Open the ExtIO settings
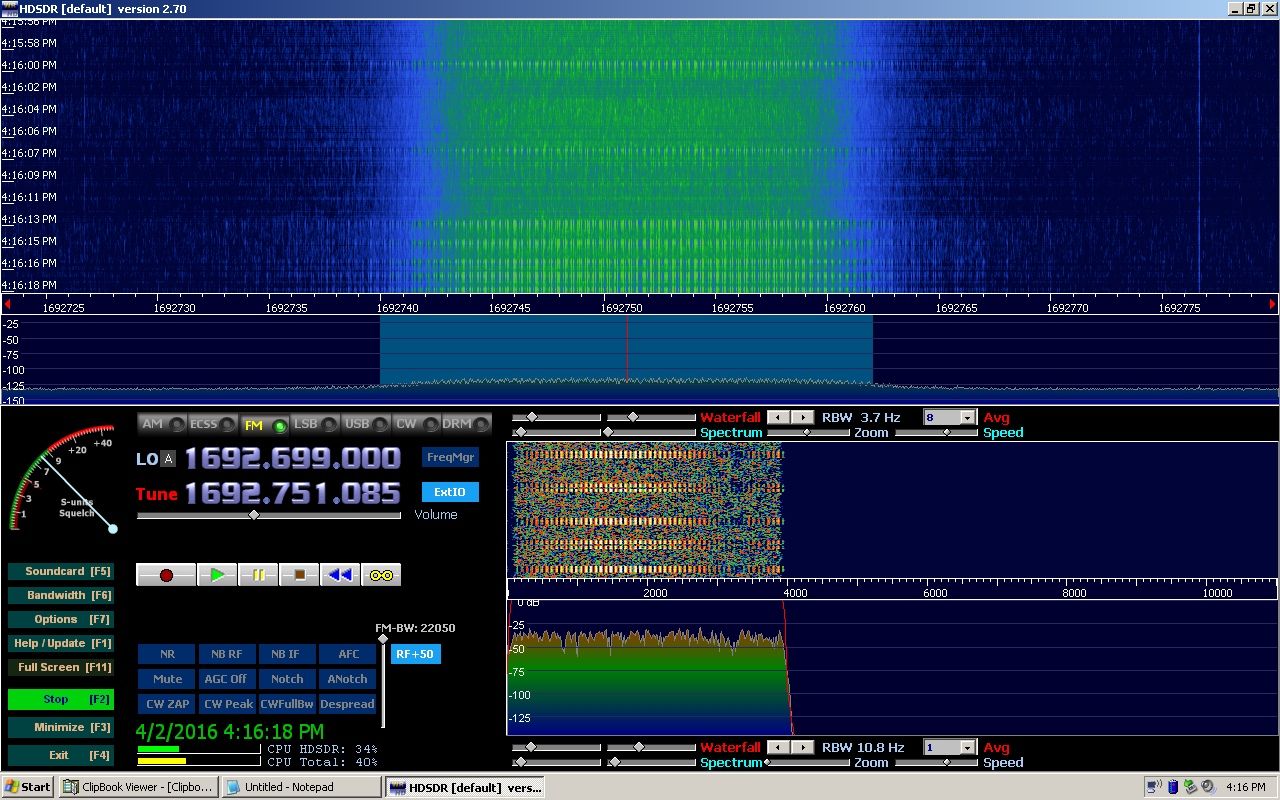The image size is (1280, 800). pyautogui.click(x=450, y=492)
